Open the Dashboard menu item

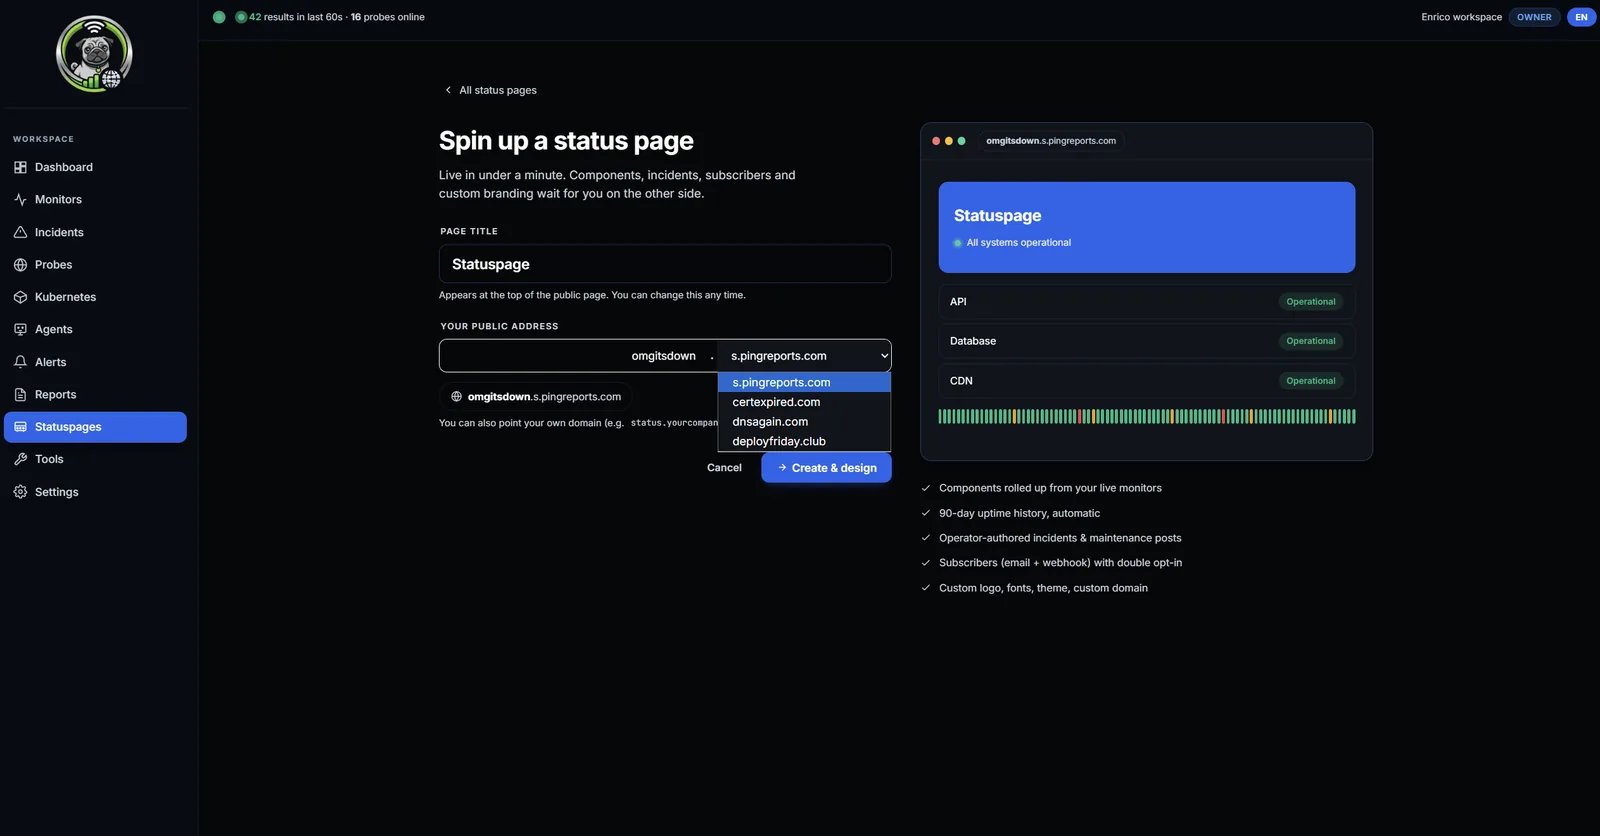click(x=95, y=167)
